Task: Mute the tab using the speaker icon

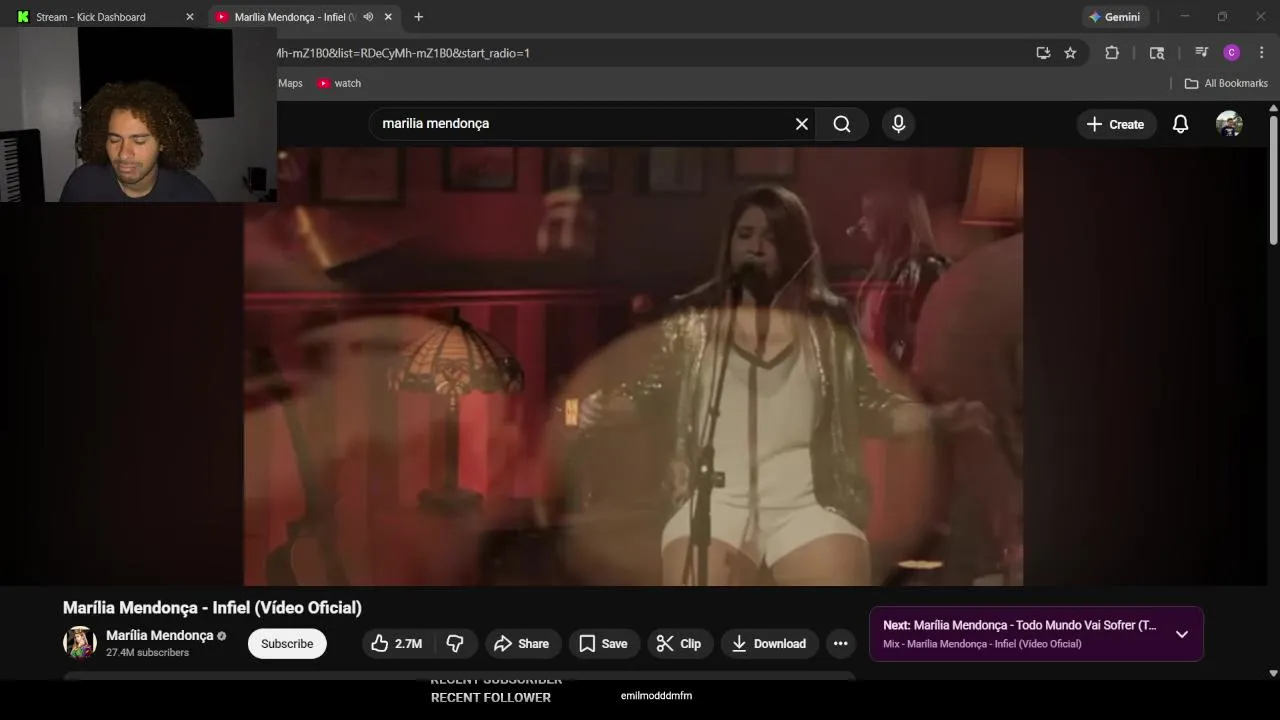Action: 368,17
